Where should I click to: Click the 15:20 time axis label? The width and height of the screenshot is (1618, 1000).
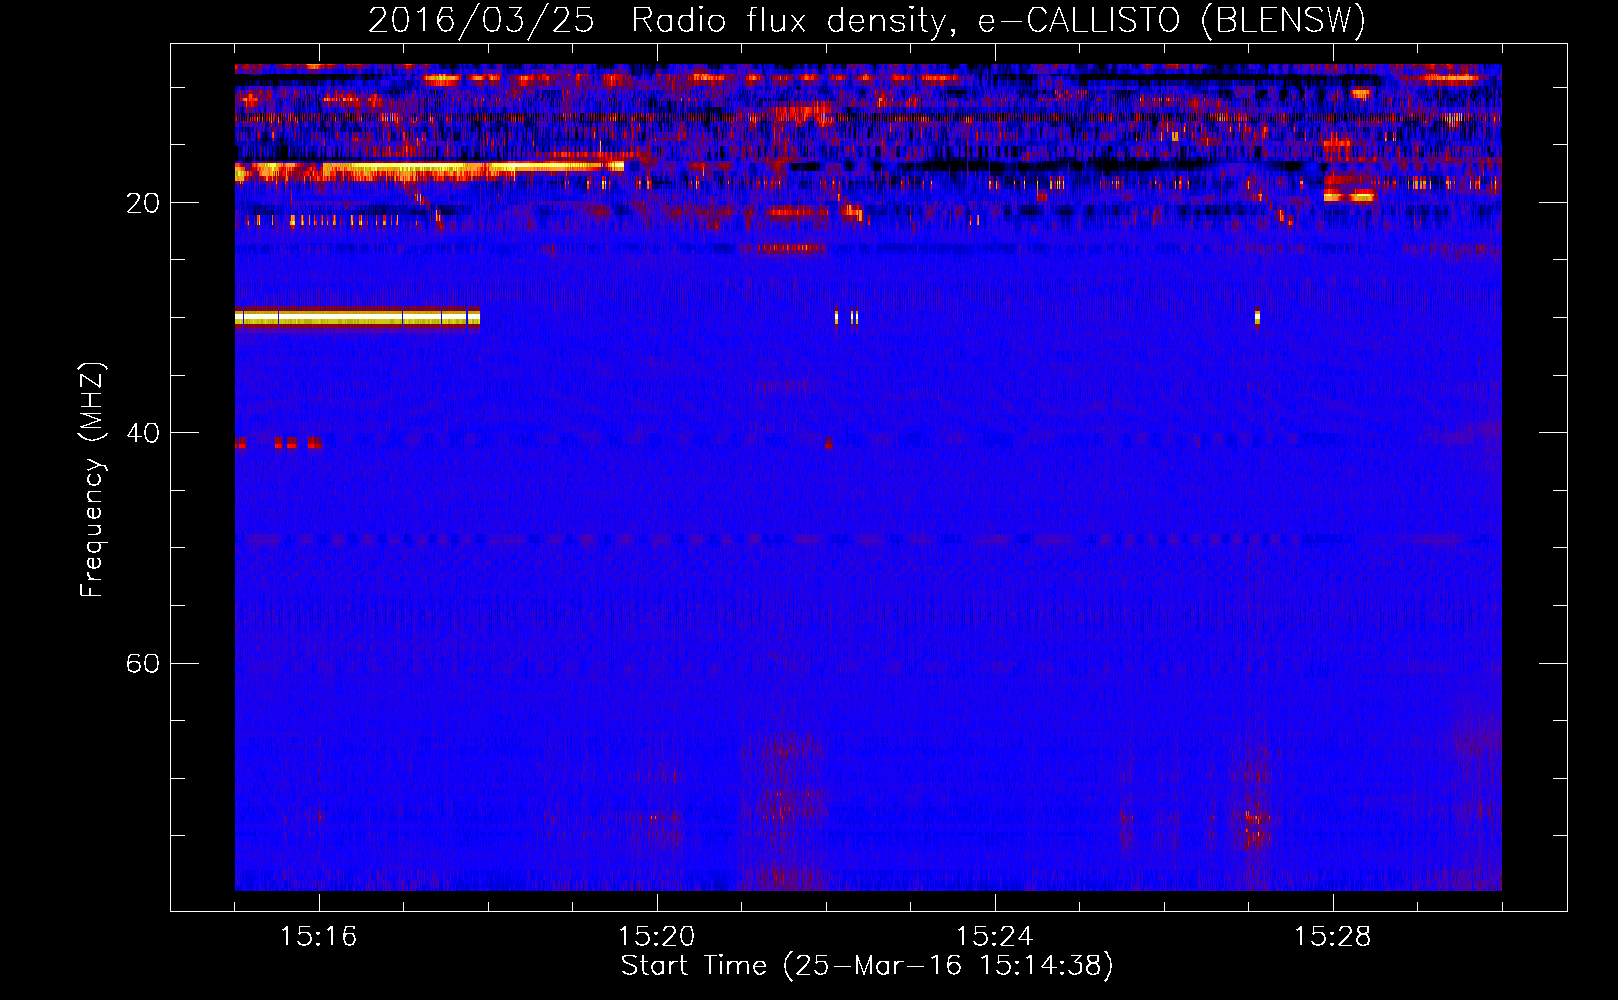pyautogui.click(x=656, y=937)
